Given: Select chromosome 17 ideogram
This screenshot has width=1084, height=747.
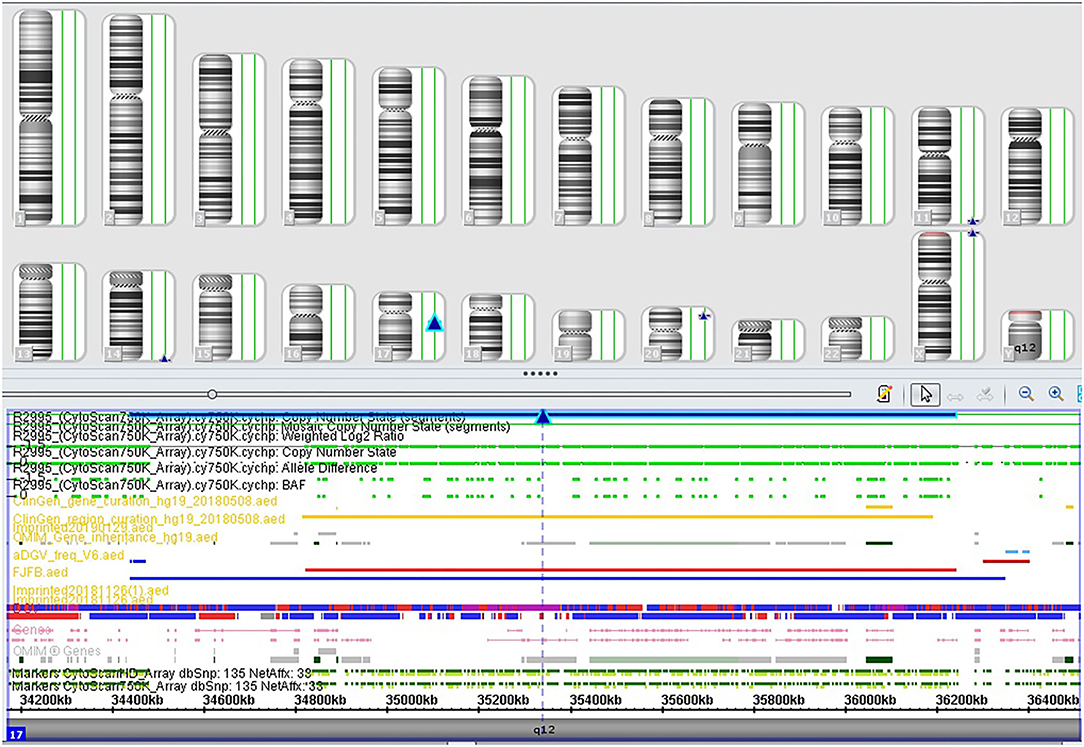Looking at the screenshot, I should tap(395, 326).
